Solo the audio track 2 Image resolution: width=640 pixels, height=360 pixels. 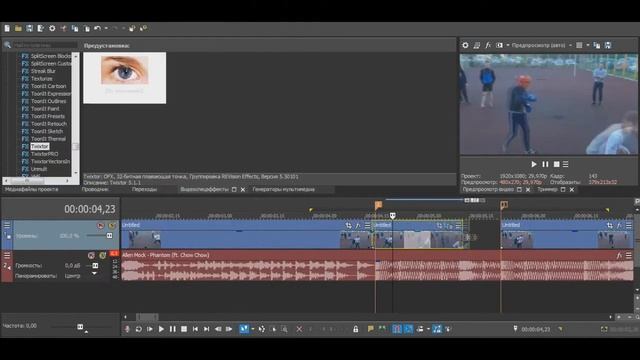pos(102,256)
